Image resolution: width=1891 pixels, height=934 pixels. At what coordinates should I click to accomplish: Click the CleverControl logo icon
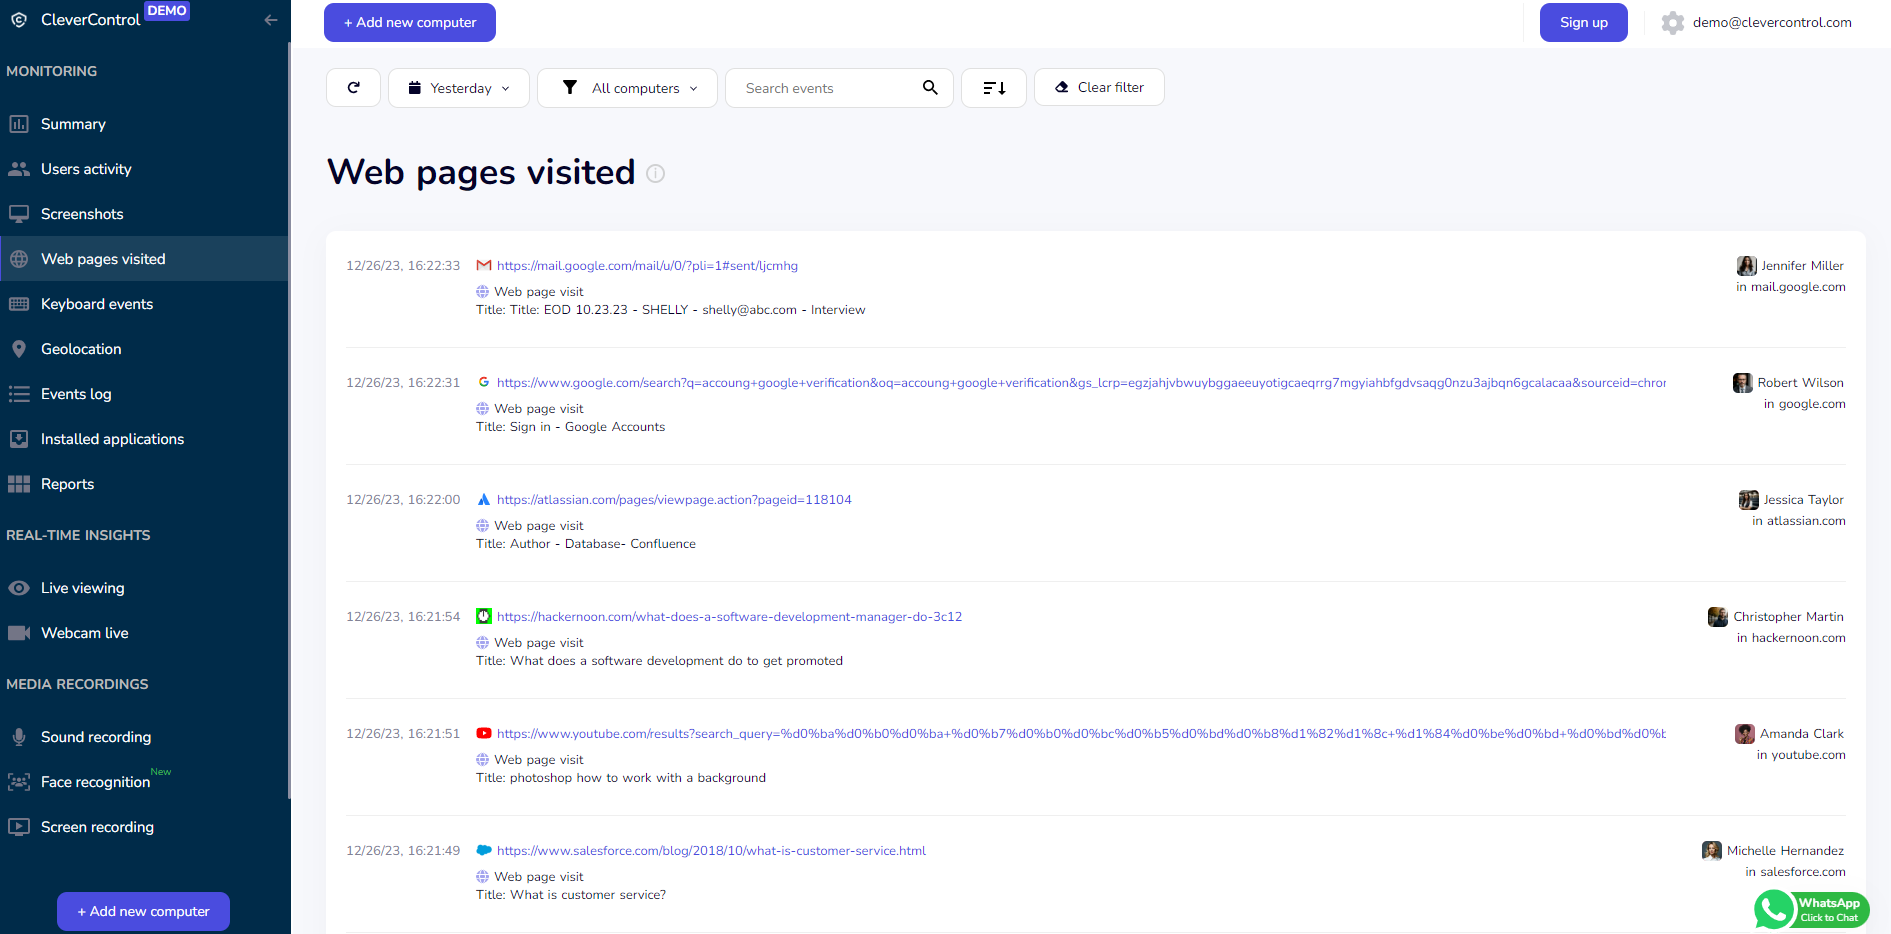pyautogui.click(x=19, y=20)
